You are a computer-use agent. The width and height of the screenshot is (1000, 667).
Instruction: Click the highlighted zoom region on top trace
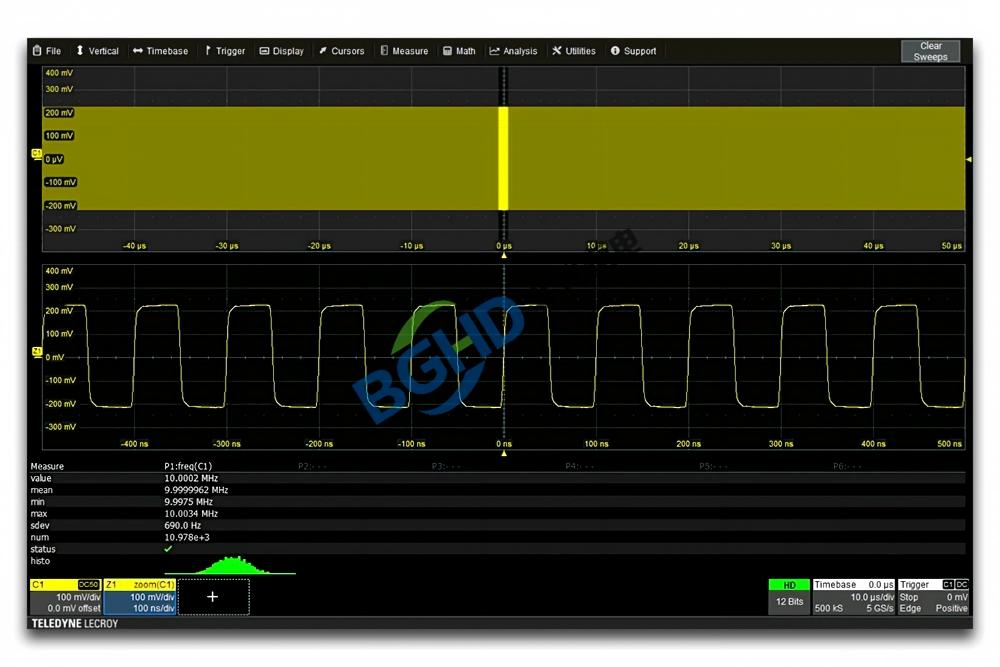tap(503, 158)
